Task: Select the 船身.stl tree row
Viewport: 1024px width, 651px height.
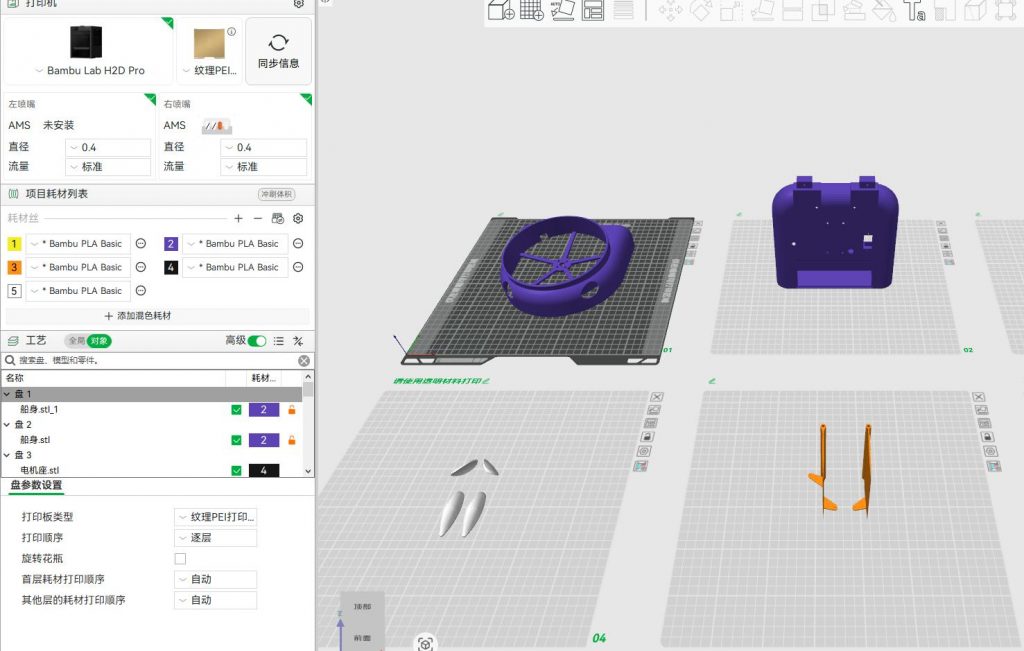Action: click(152, 440)
